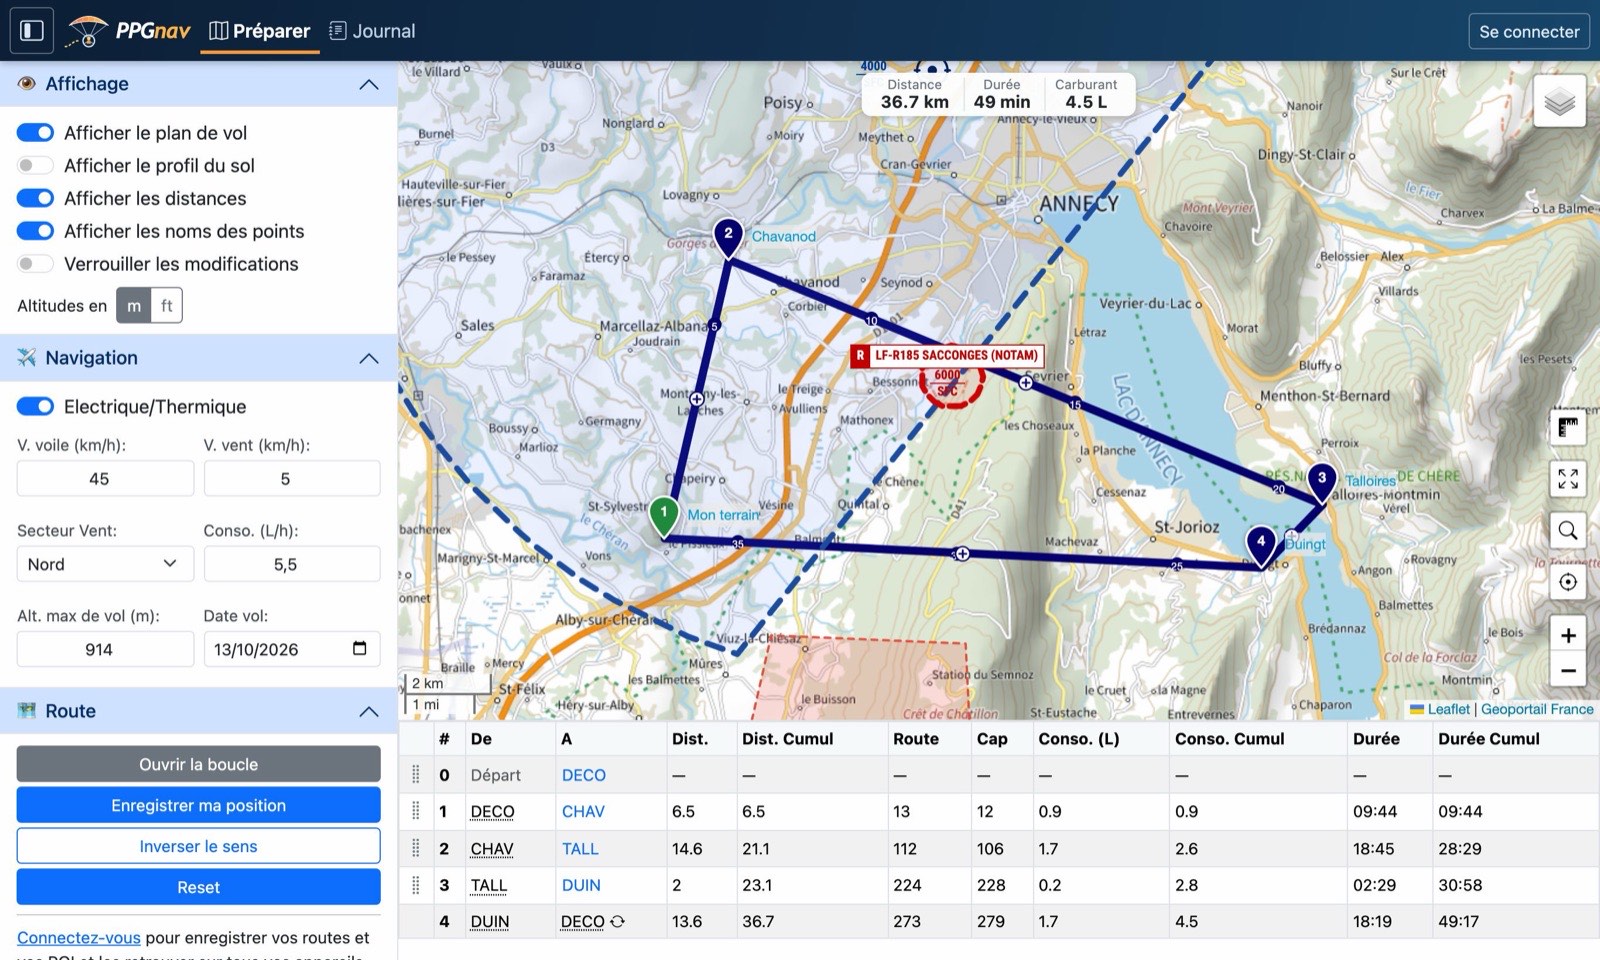1600x960 pixels.
Task: Enable Verrouiller les modifications
Action: pyautogui.click(x=35, y=264)
